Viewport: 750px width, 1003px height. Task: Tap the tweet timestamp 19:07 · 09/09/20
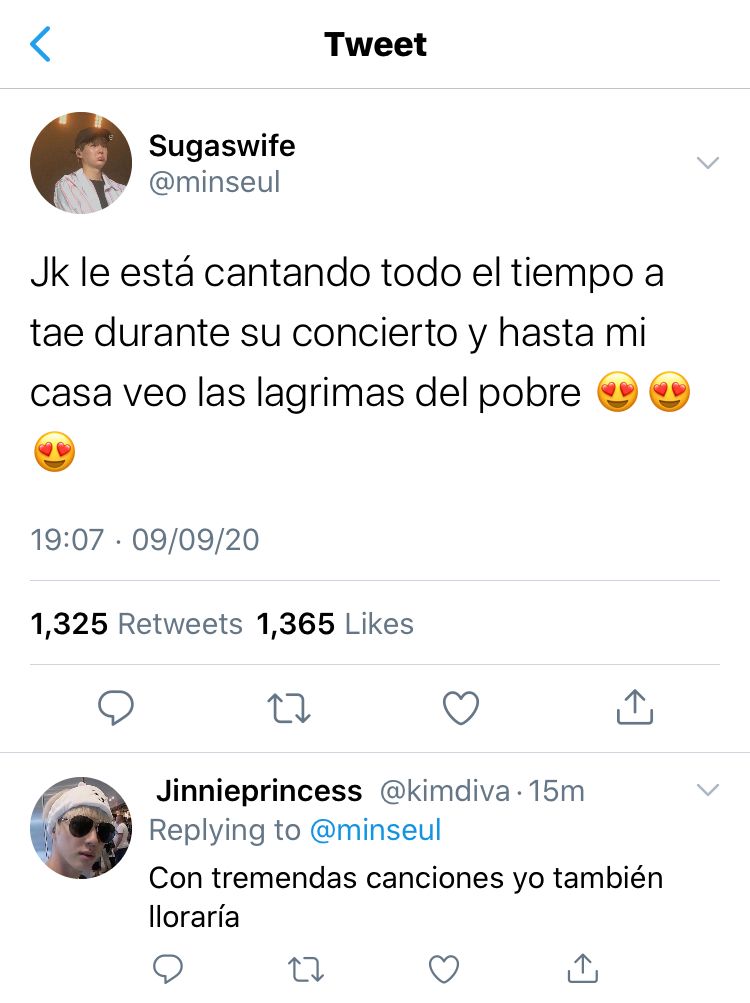click(145, 539)
